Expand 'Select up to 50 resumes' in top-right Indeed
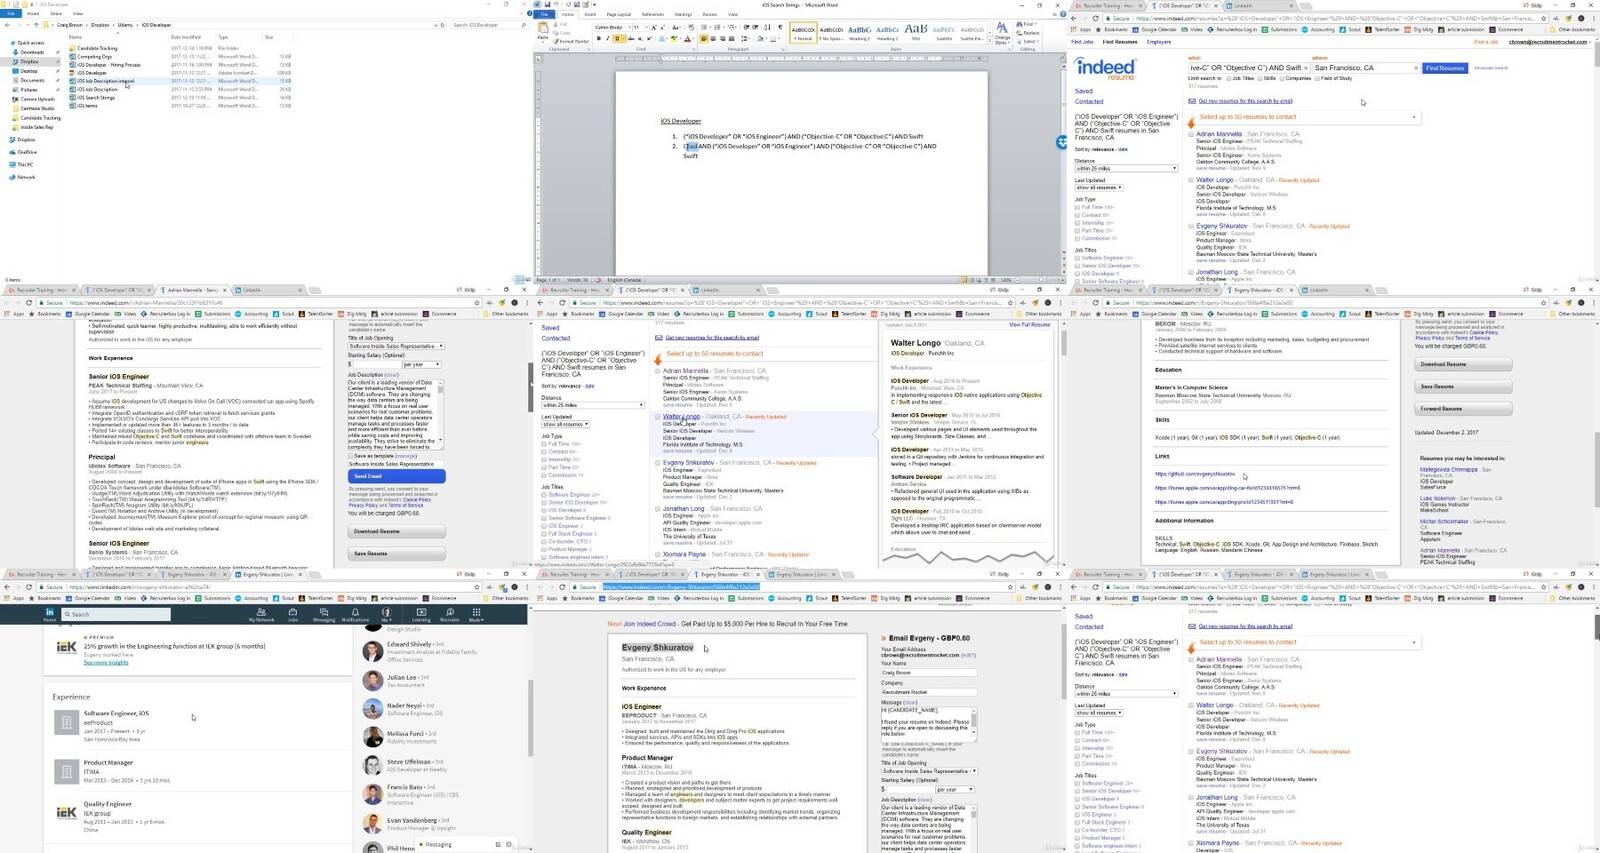Image resolution: width=1600 pixels, height=853 pixels. coord(1414,117)
